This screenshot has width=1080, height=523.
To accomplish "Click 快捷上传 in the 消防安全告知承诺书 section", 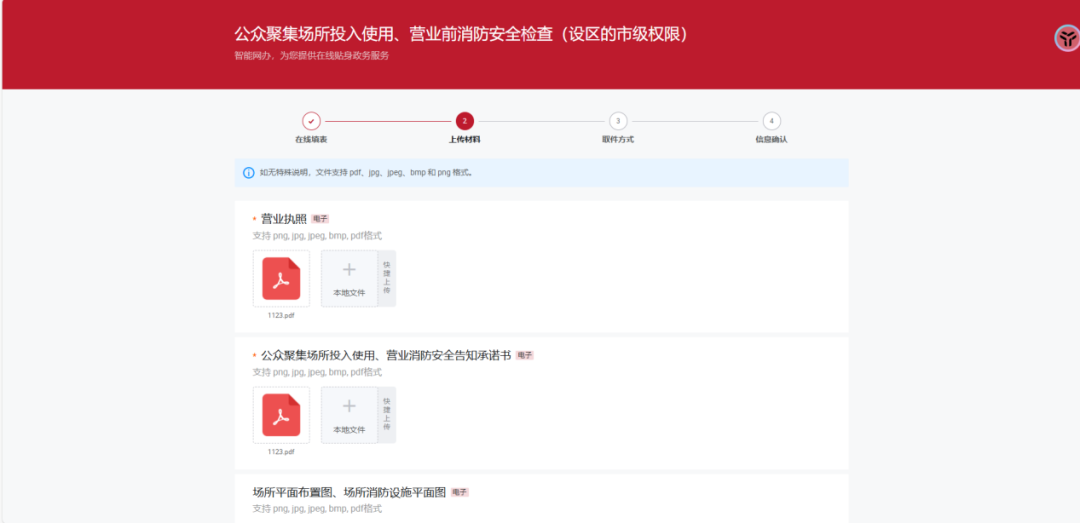I will (x=387, y=415).
